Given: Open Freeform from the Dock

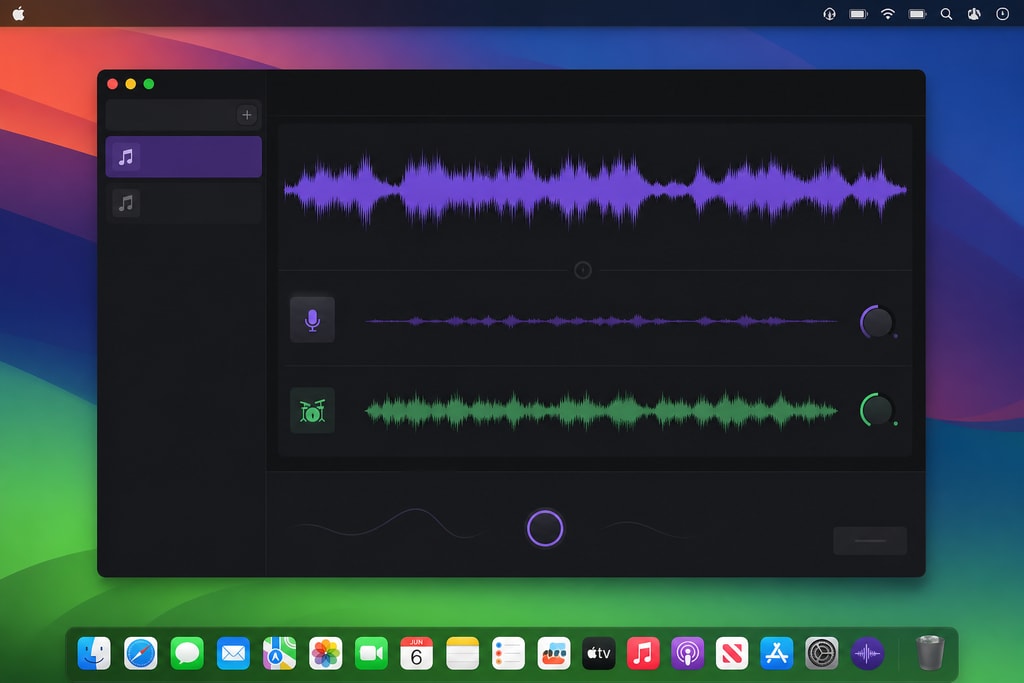Looking at the screenshot, I should (554, 653).
